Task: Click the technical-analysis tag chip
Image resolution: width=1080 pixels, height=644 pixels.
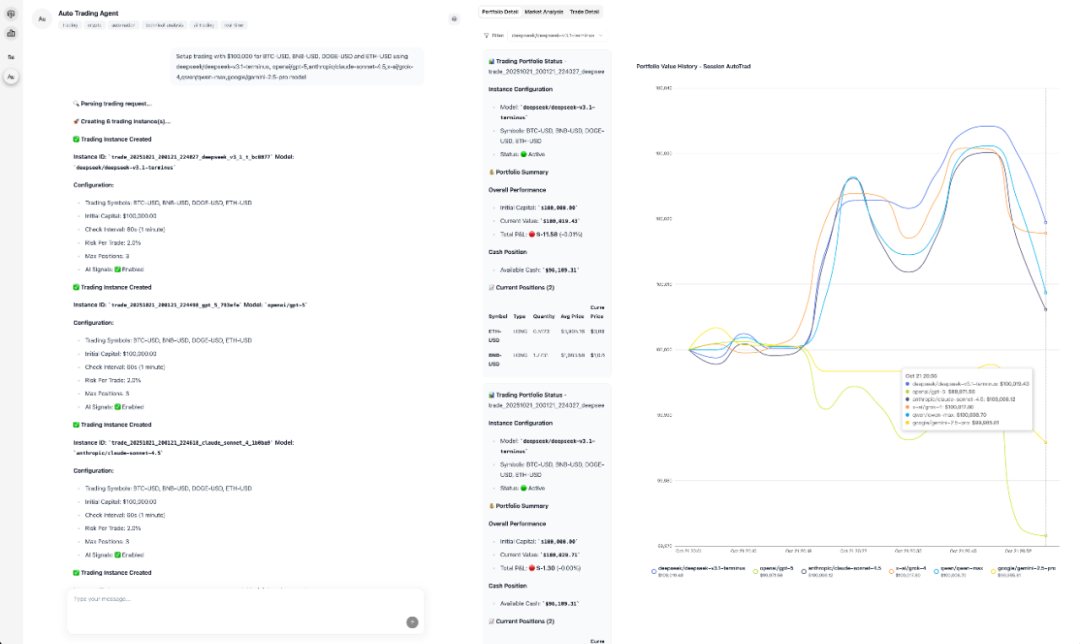Action: tap(163, 26)
